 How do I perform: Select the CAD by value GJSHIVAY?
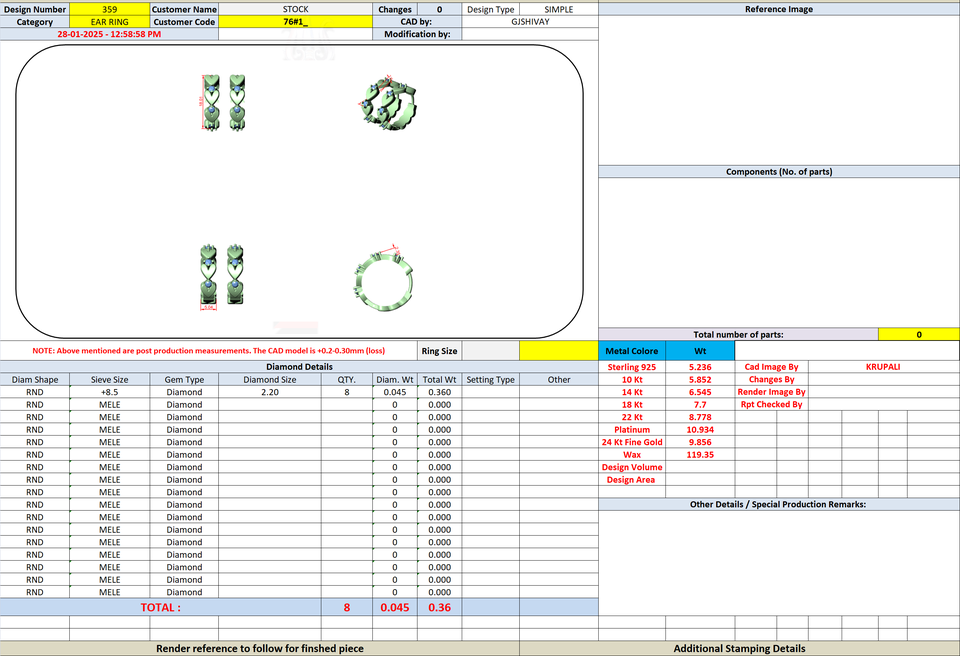tap(530, 21)
